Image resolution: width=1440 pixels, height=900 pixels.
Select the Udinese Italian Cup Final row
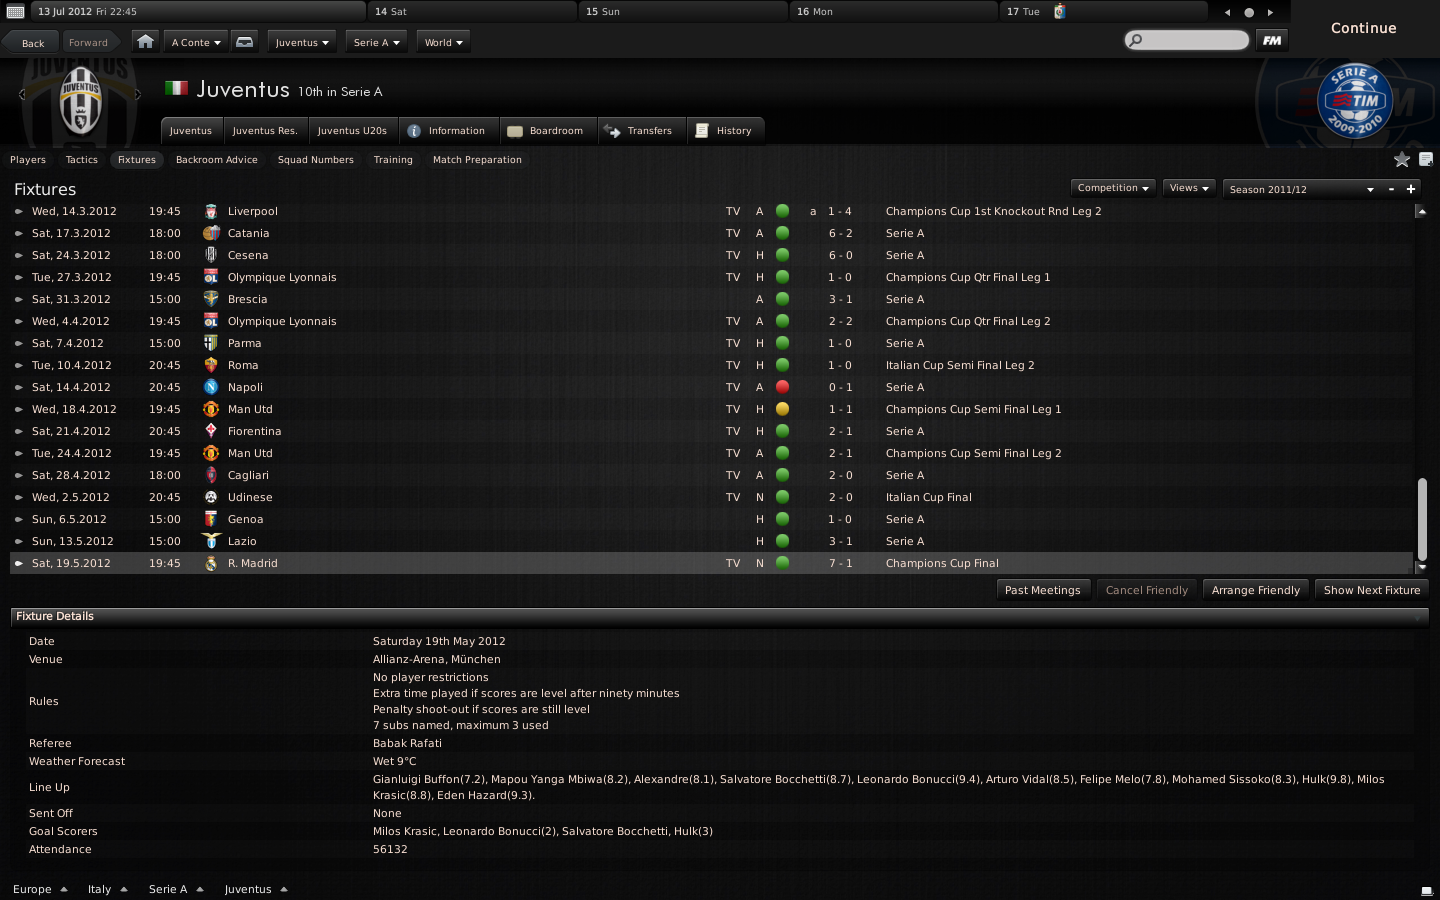click(711, 497)
